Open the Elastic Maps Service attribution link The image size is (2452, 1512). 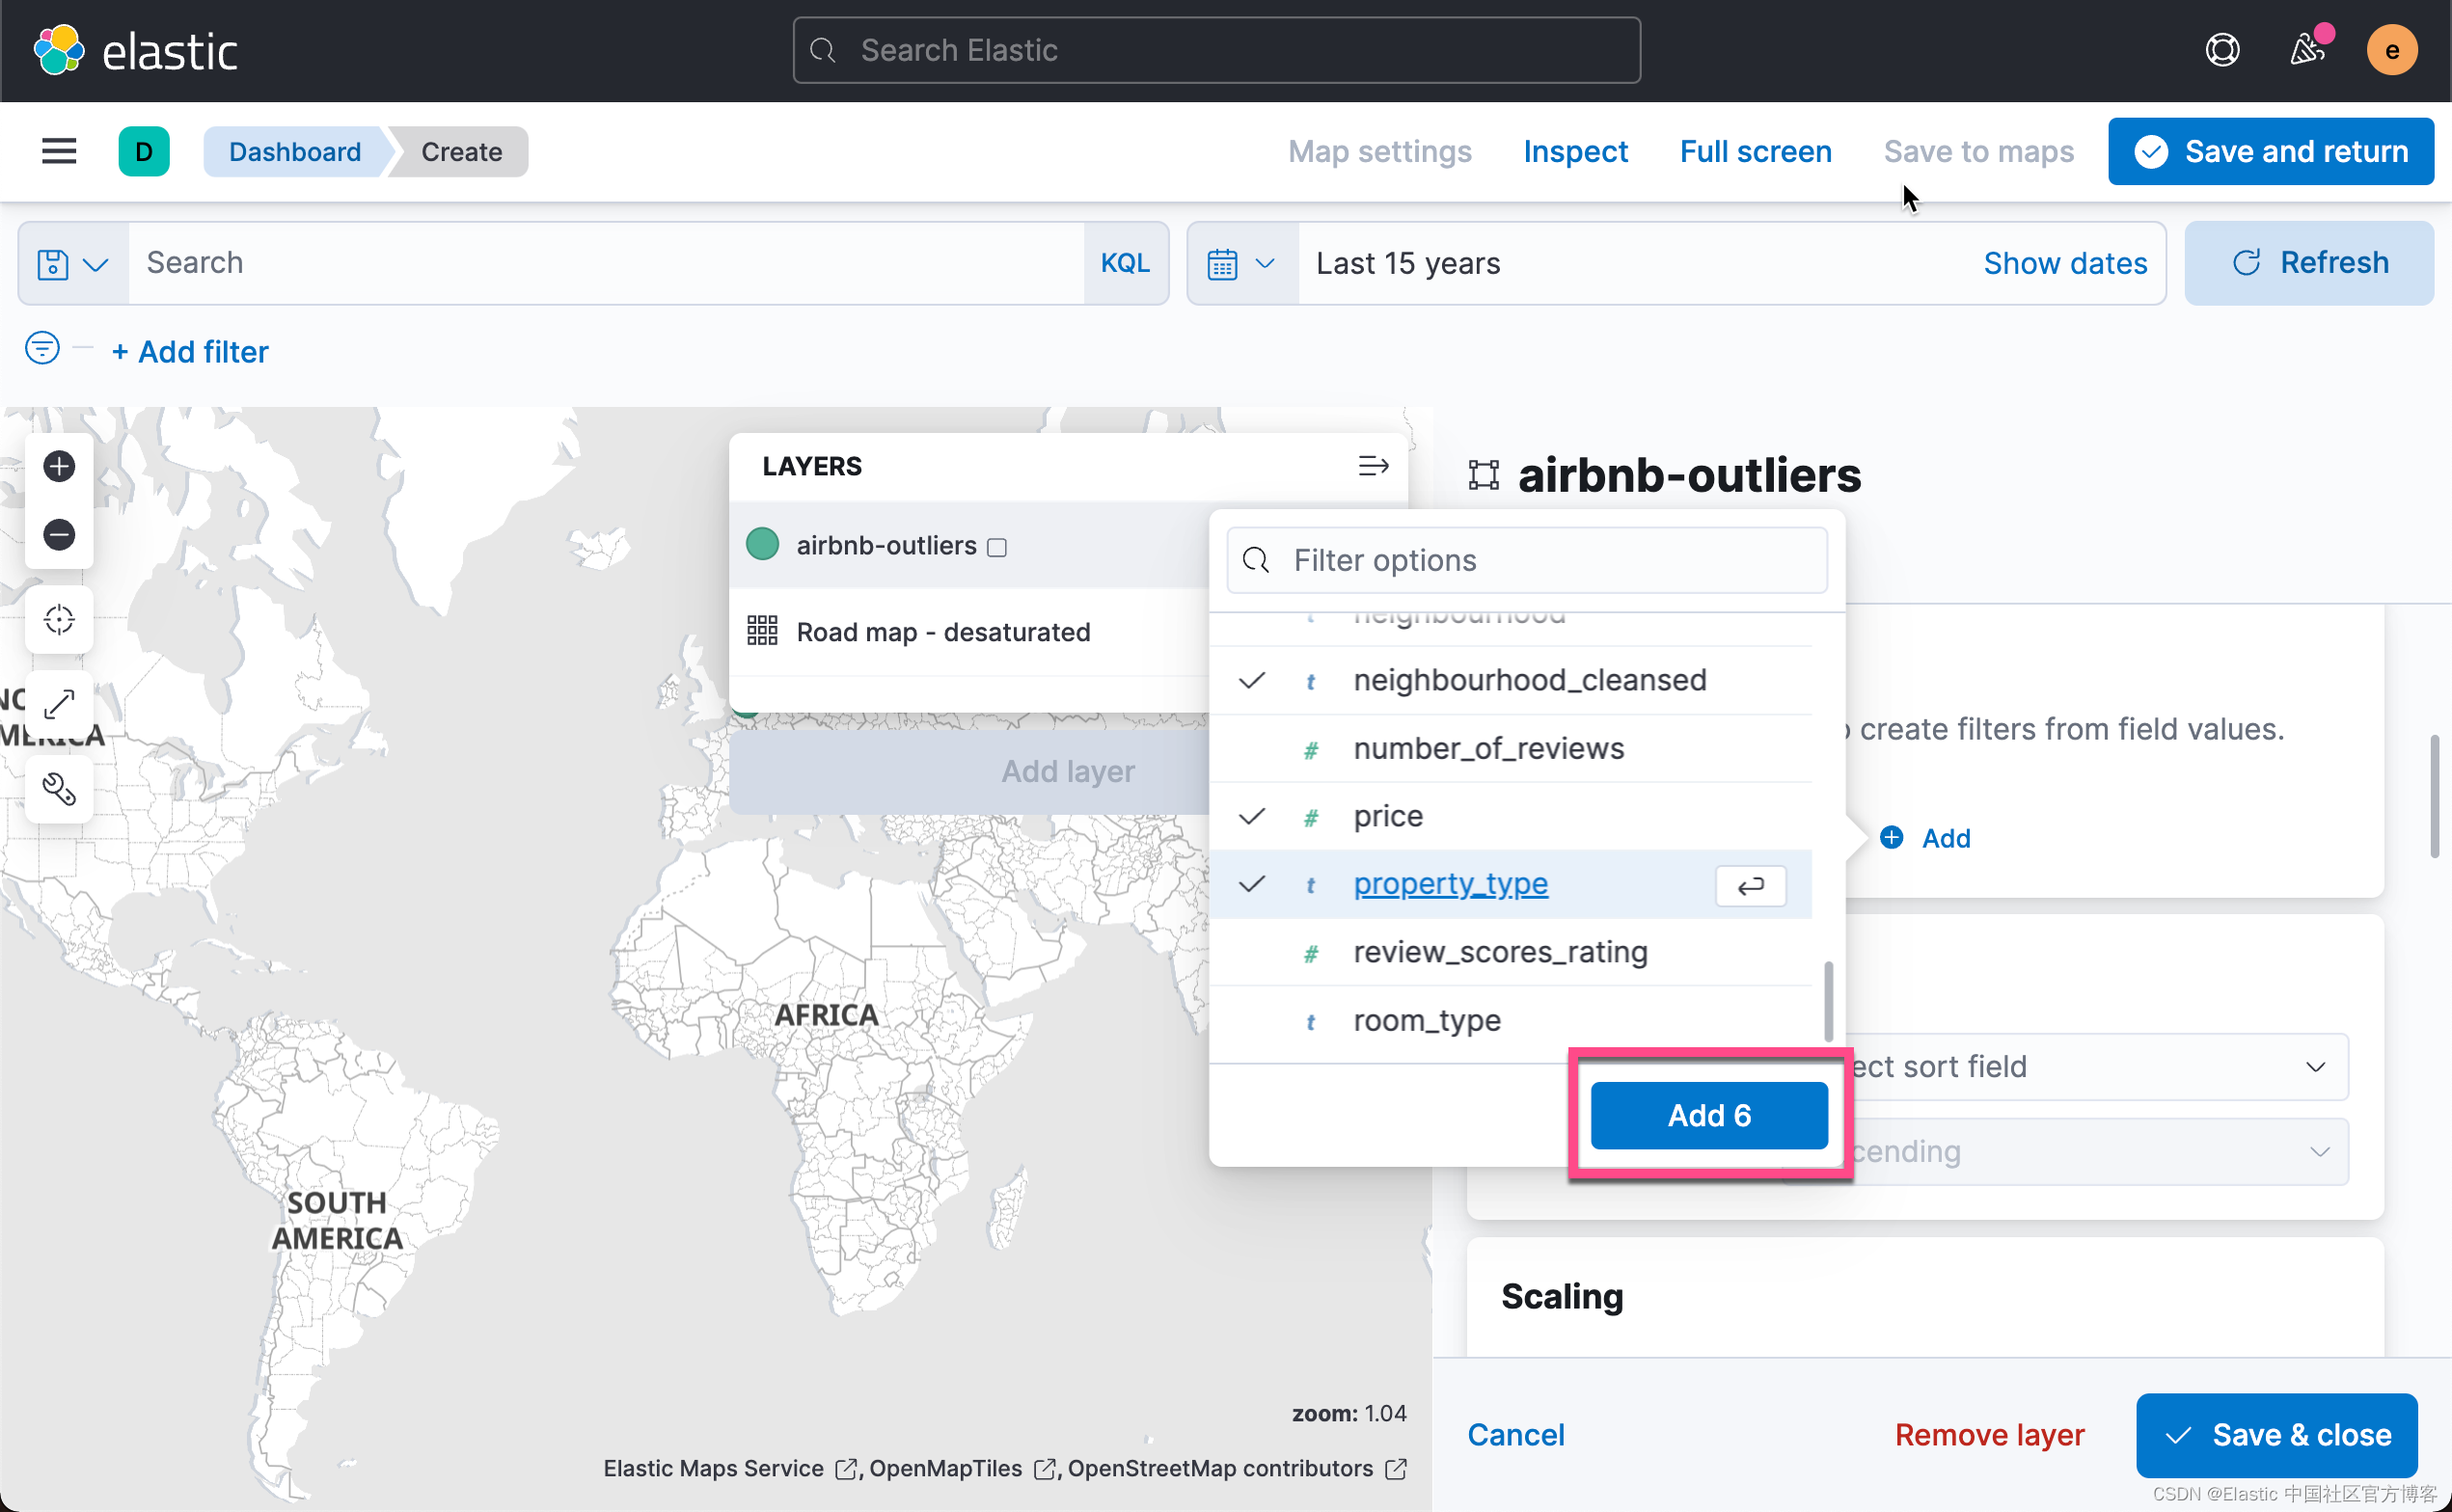[730, 1468]
